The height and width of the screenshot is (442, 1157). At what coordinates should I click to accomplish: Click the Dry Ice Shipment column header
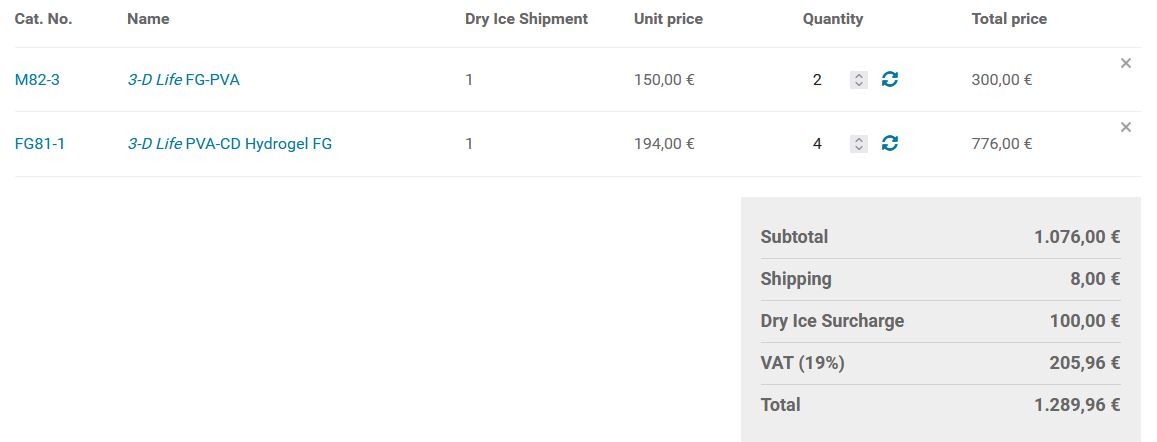pos(526,19)
